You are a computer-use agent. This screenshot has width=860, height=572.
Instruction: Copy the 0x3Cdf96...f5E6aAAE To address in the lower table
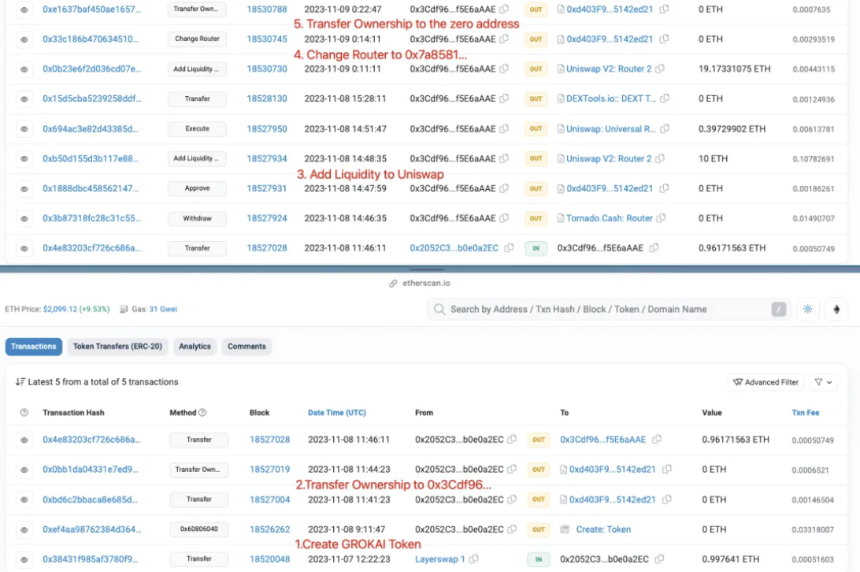[657, 439]
